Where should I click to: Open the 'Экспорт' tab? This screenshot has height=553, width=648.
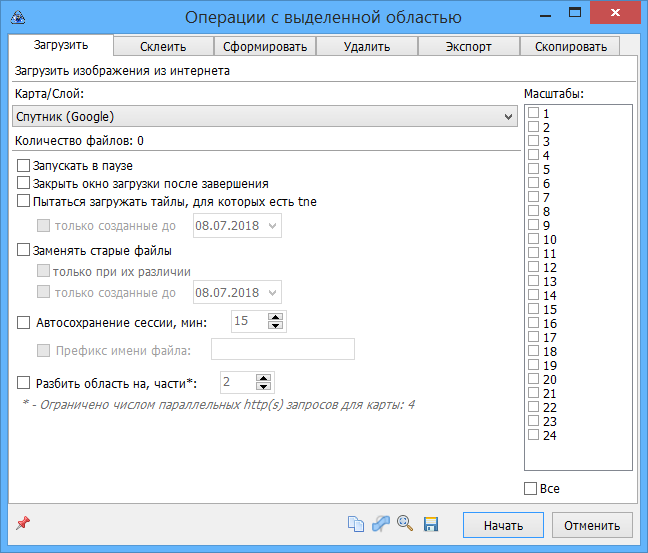[x=468, y=46]
